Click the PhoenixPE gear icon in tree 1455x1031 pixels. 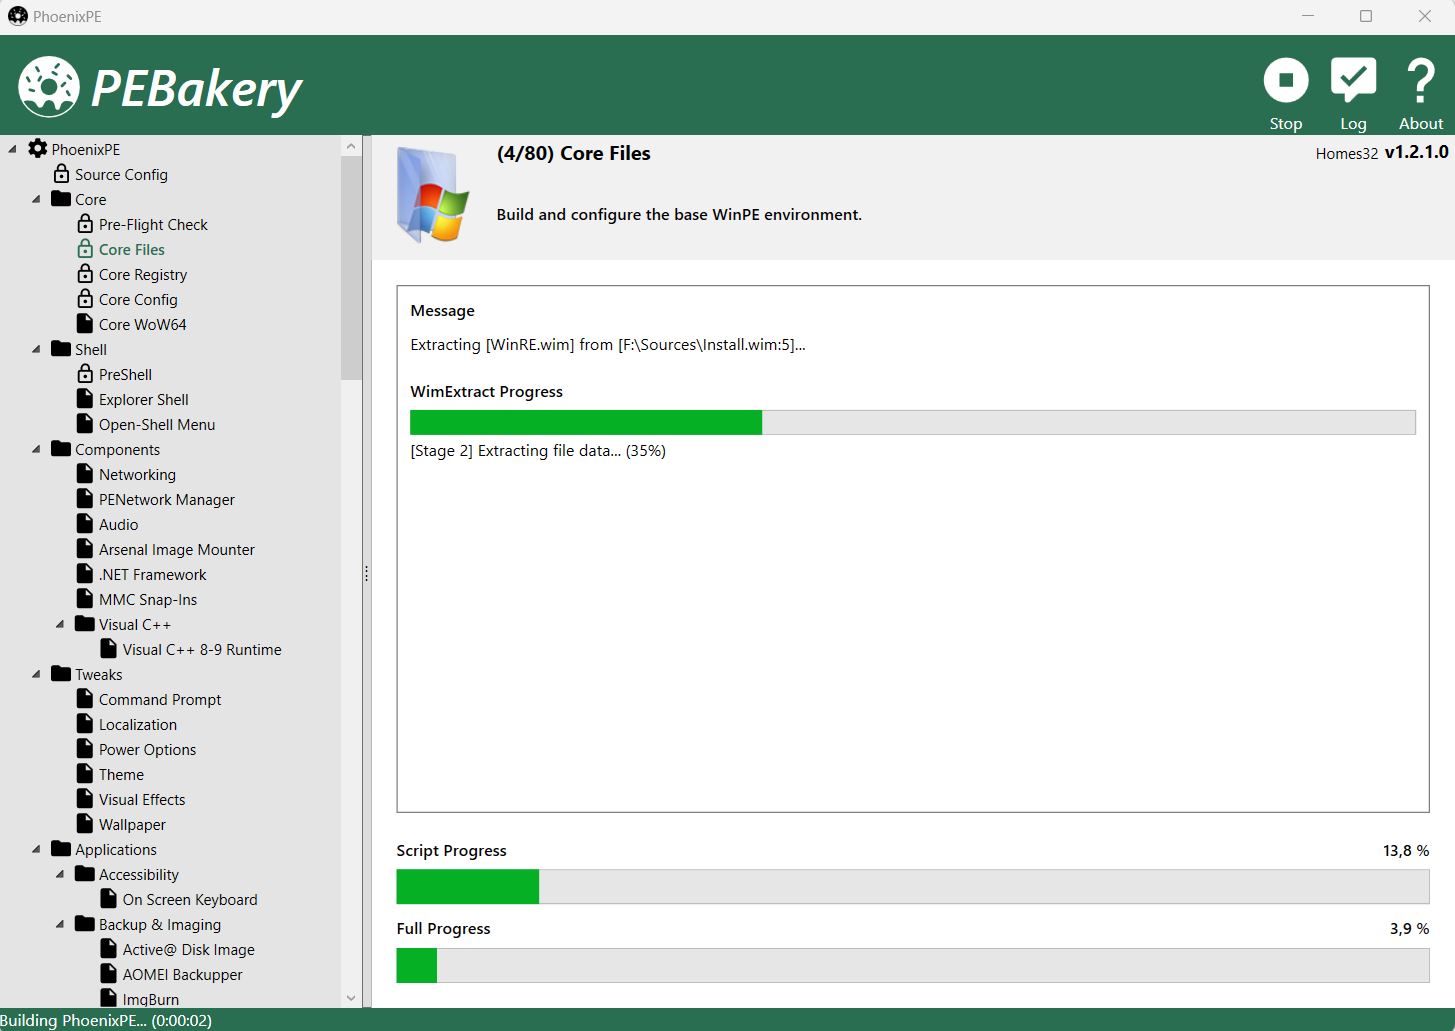38,148
